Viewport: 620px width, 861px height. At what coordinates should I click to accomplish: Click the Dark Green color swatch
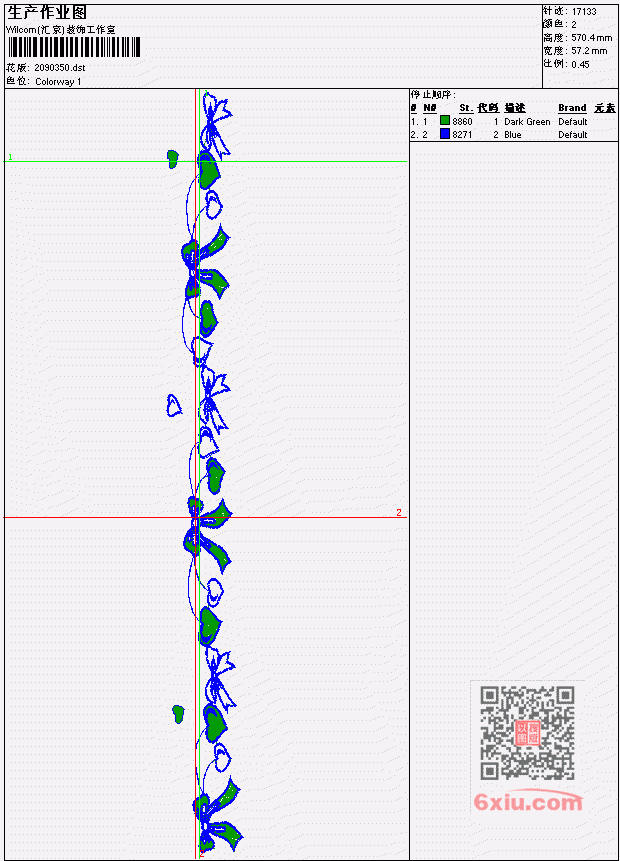(445, 120)
